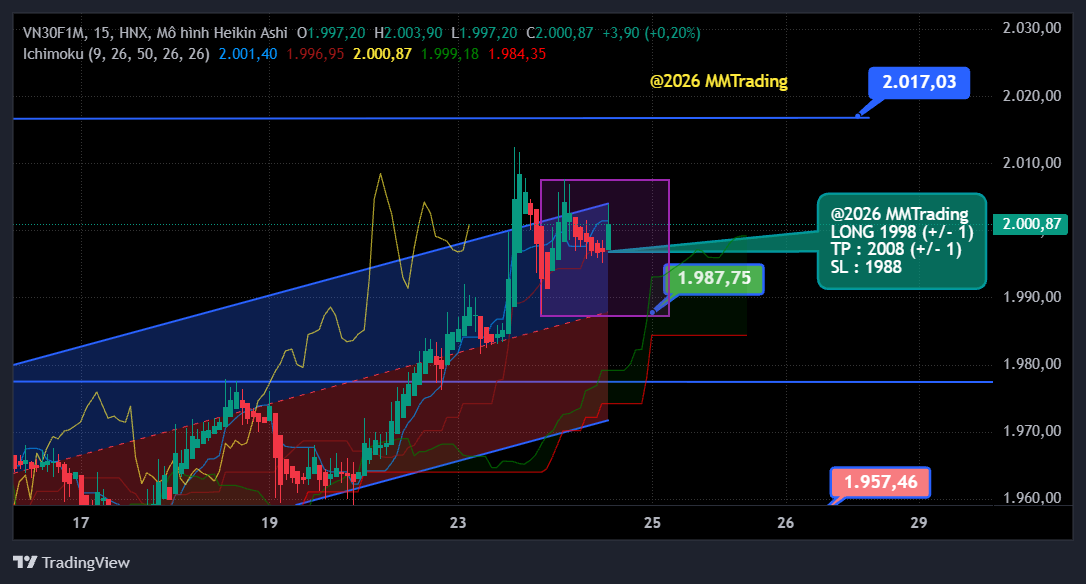Select the 1.987,75 green price callout
The width and height of the screenshot is (1086, 584).
pyautogui.click(x=714, y=278)
